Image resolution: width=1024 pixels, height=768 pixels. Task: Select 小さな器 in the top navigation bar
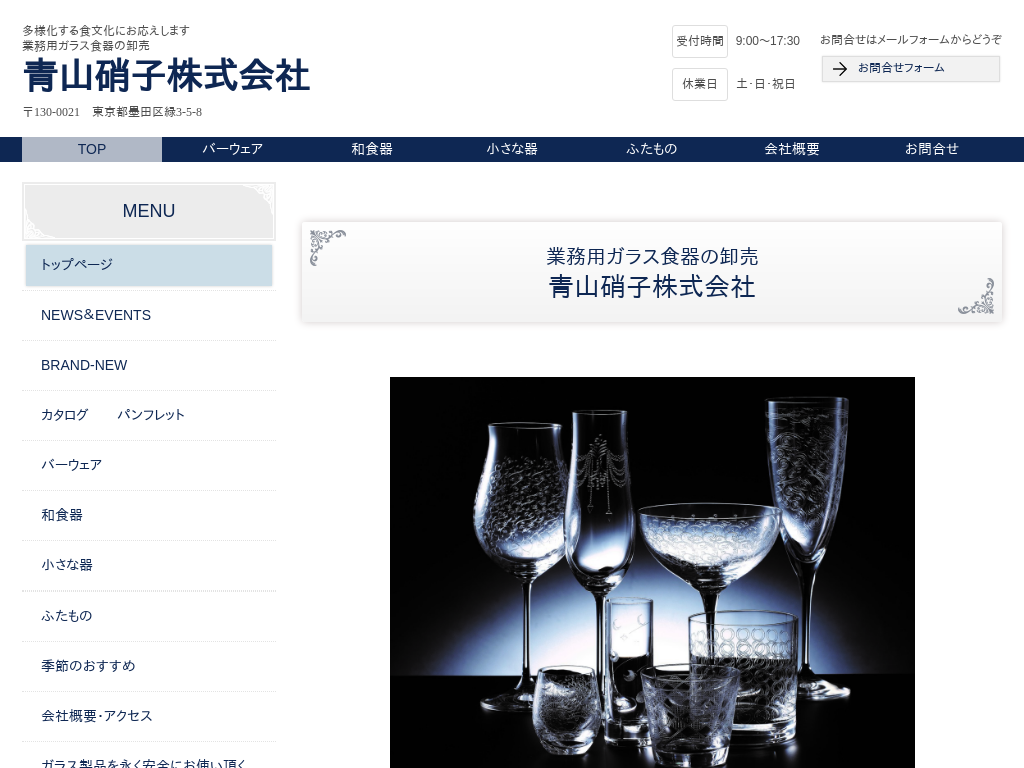click(512, 149)
